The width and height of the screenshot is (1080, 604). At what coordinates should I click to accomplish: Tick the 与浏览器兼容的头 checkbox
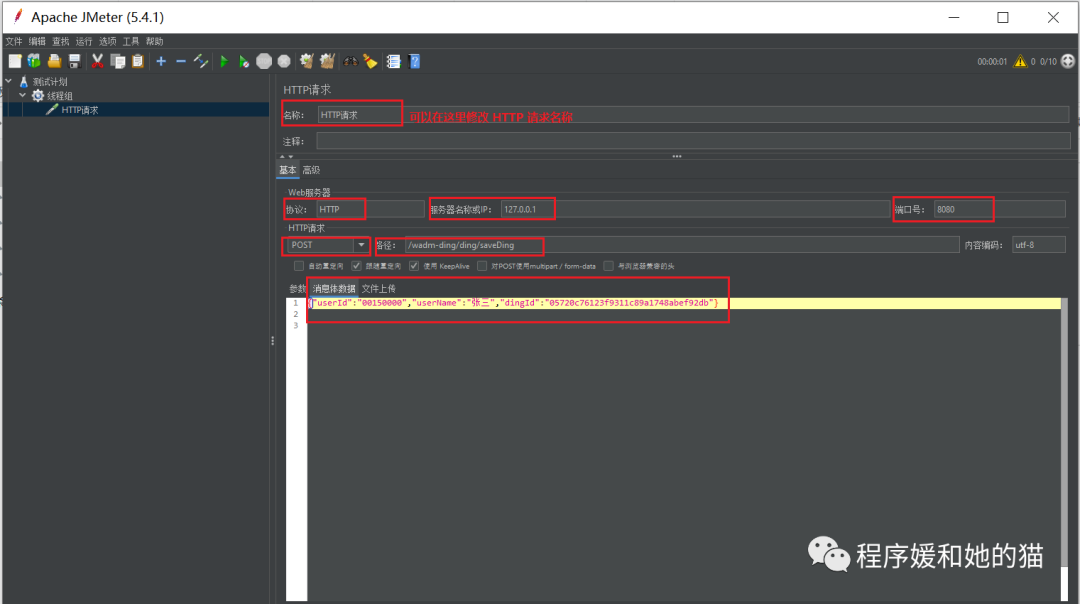608,266
